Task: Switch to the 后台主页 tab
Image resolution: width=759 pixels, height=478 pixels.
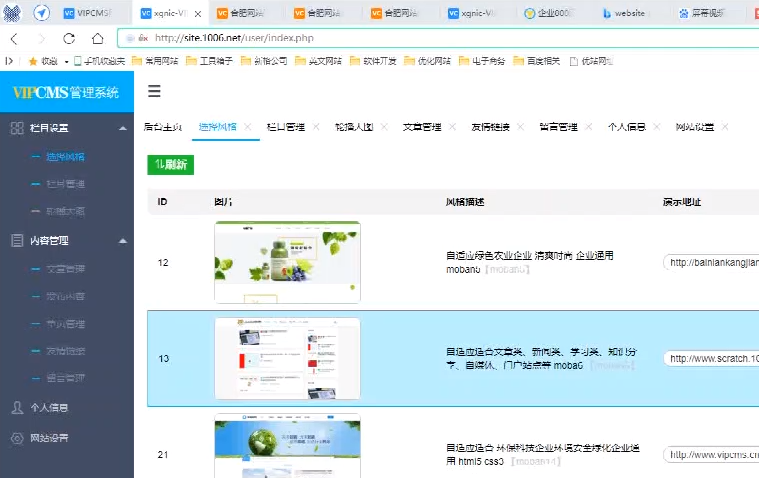Action: [163, 127]
